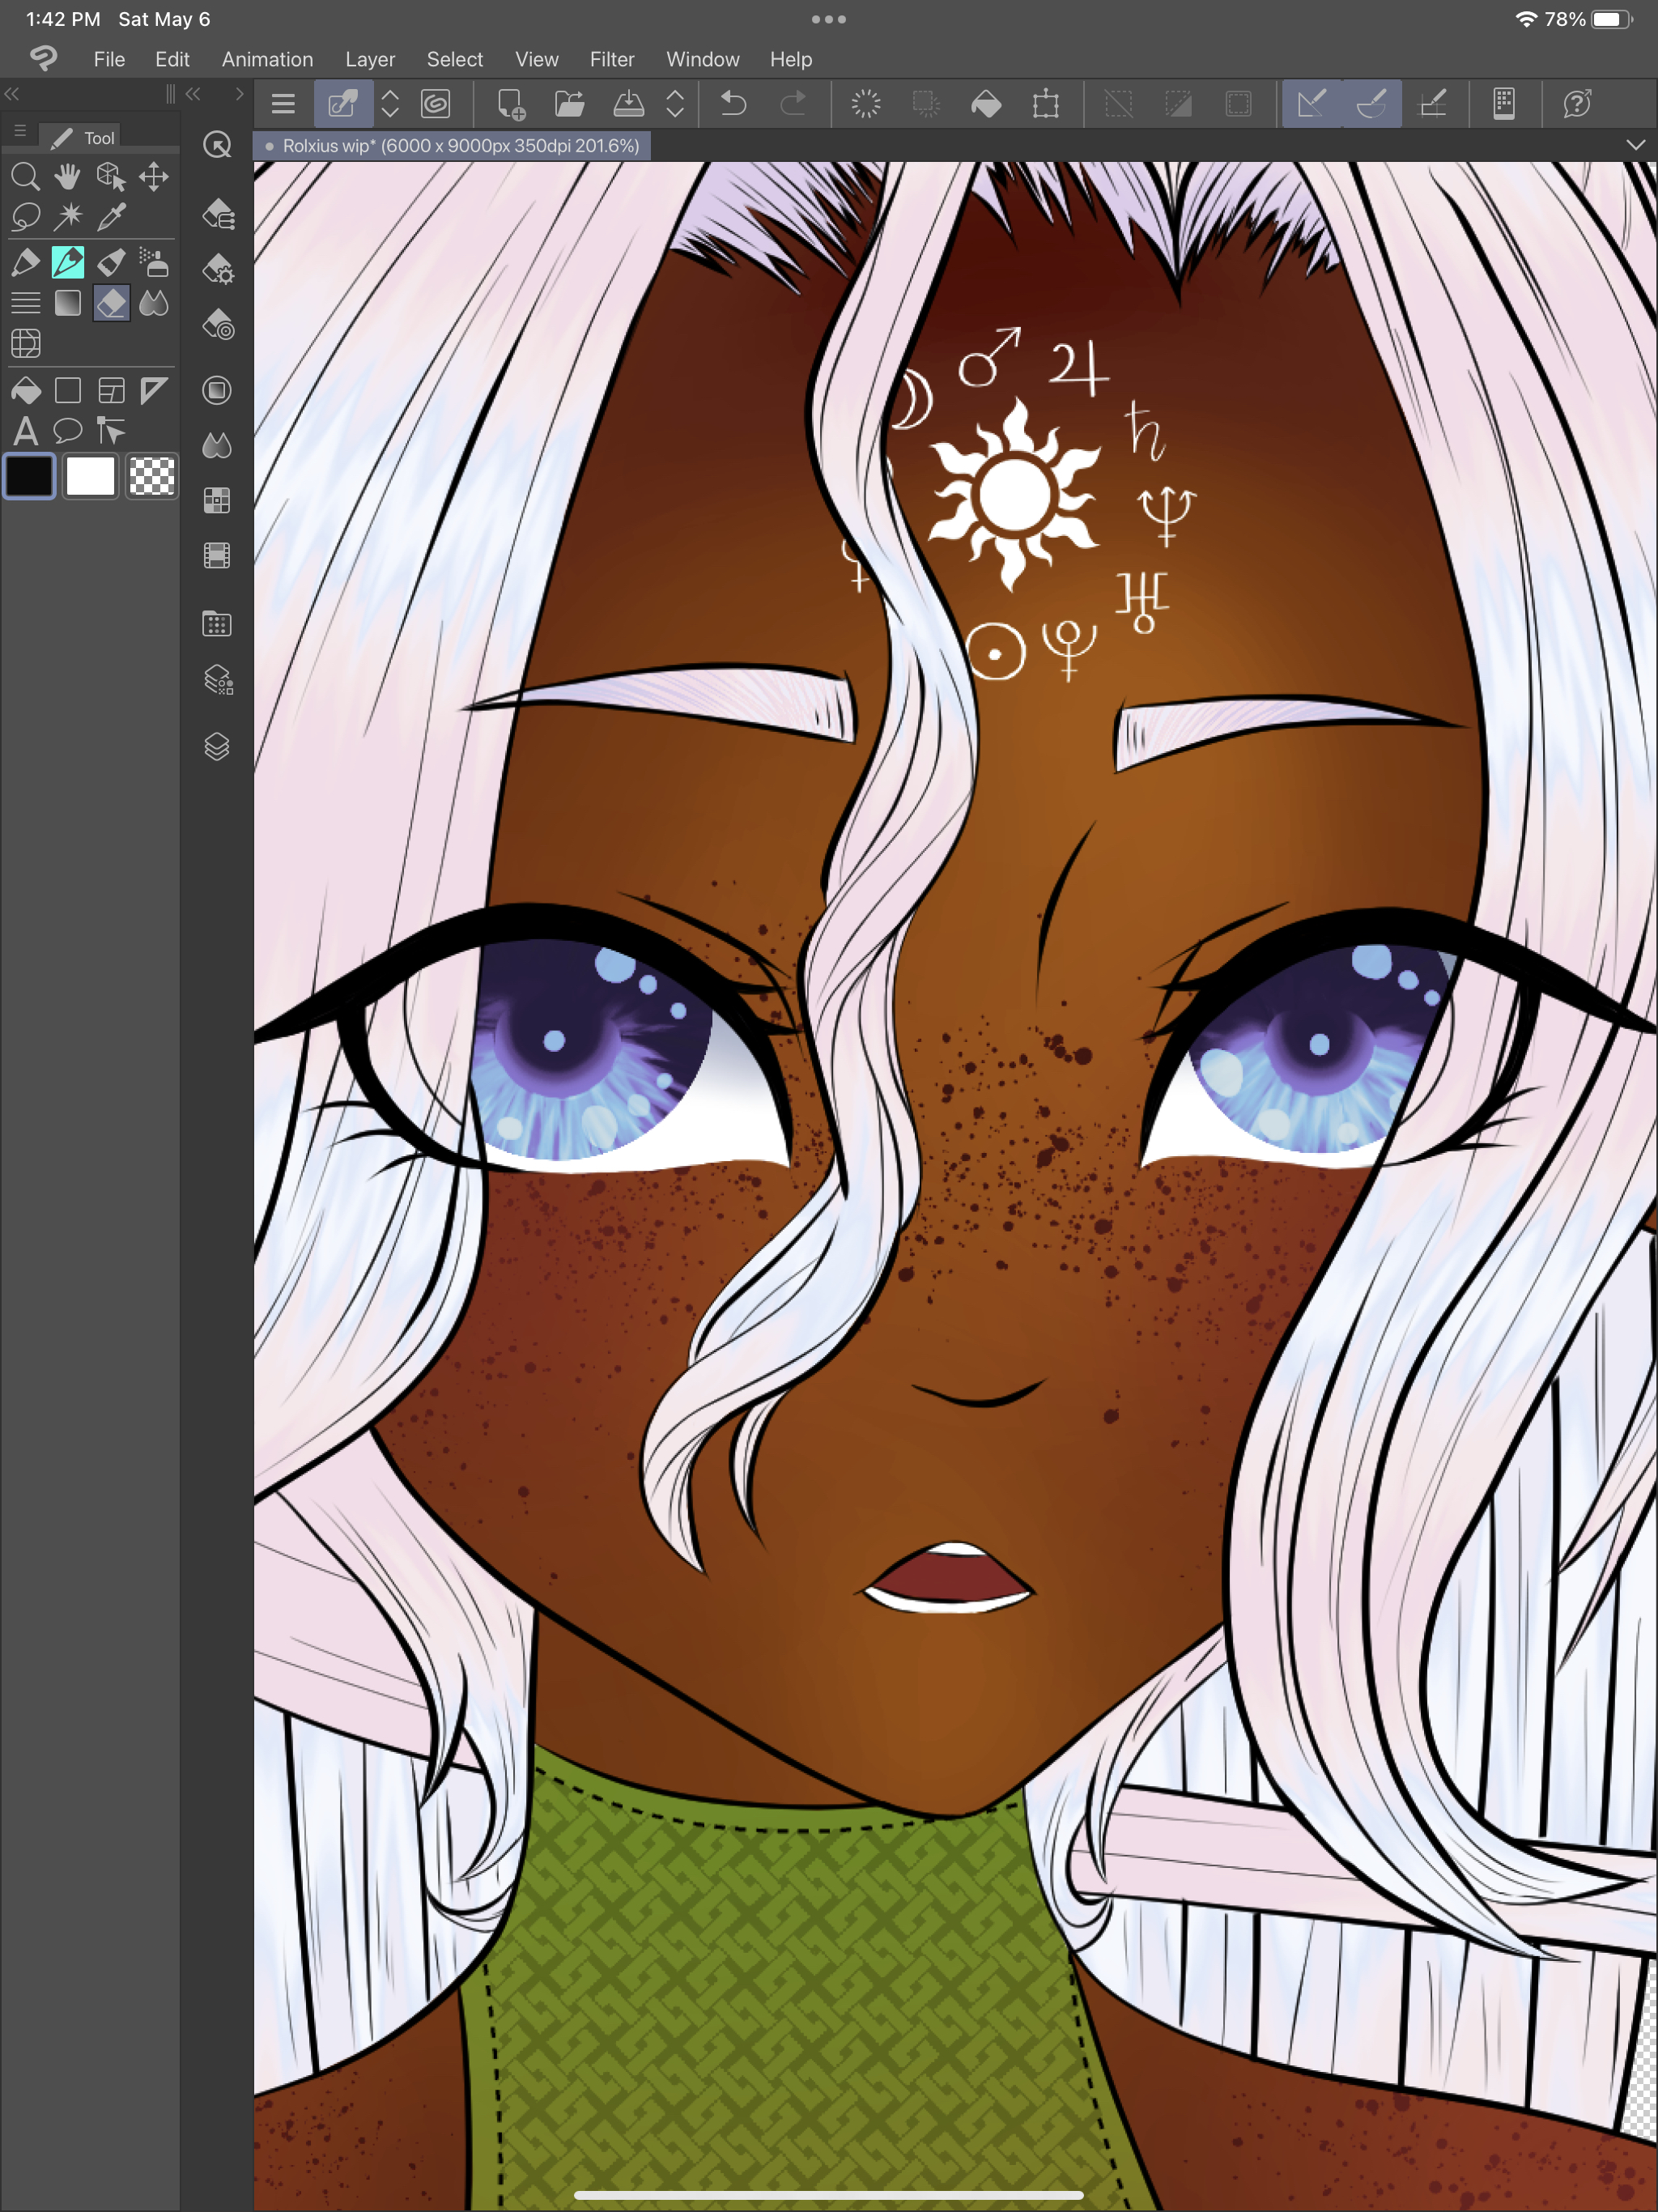Open the Layer menu
1658x2212 pixels.
(x=369, y=60)
